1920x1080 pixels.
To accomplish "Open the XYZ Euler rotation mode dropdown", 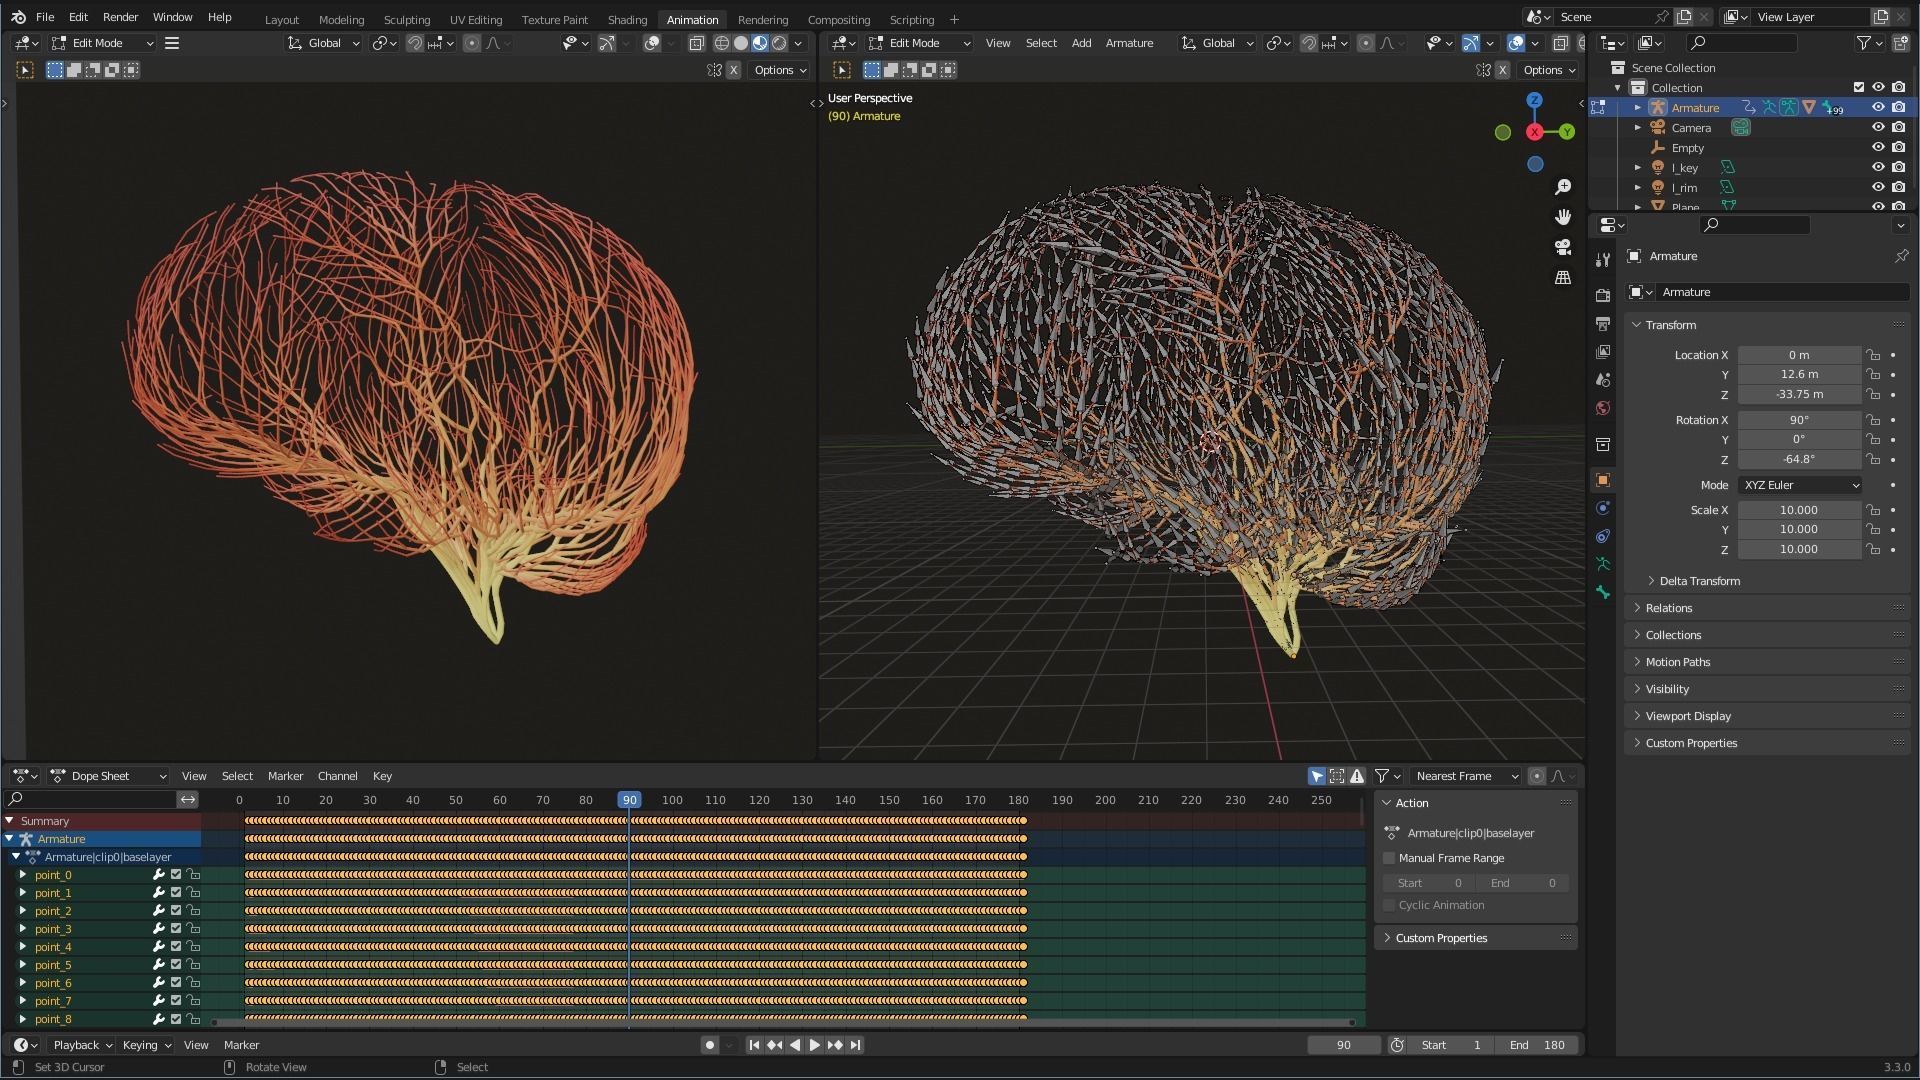I will click(x=1800, y=485).
